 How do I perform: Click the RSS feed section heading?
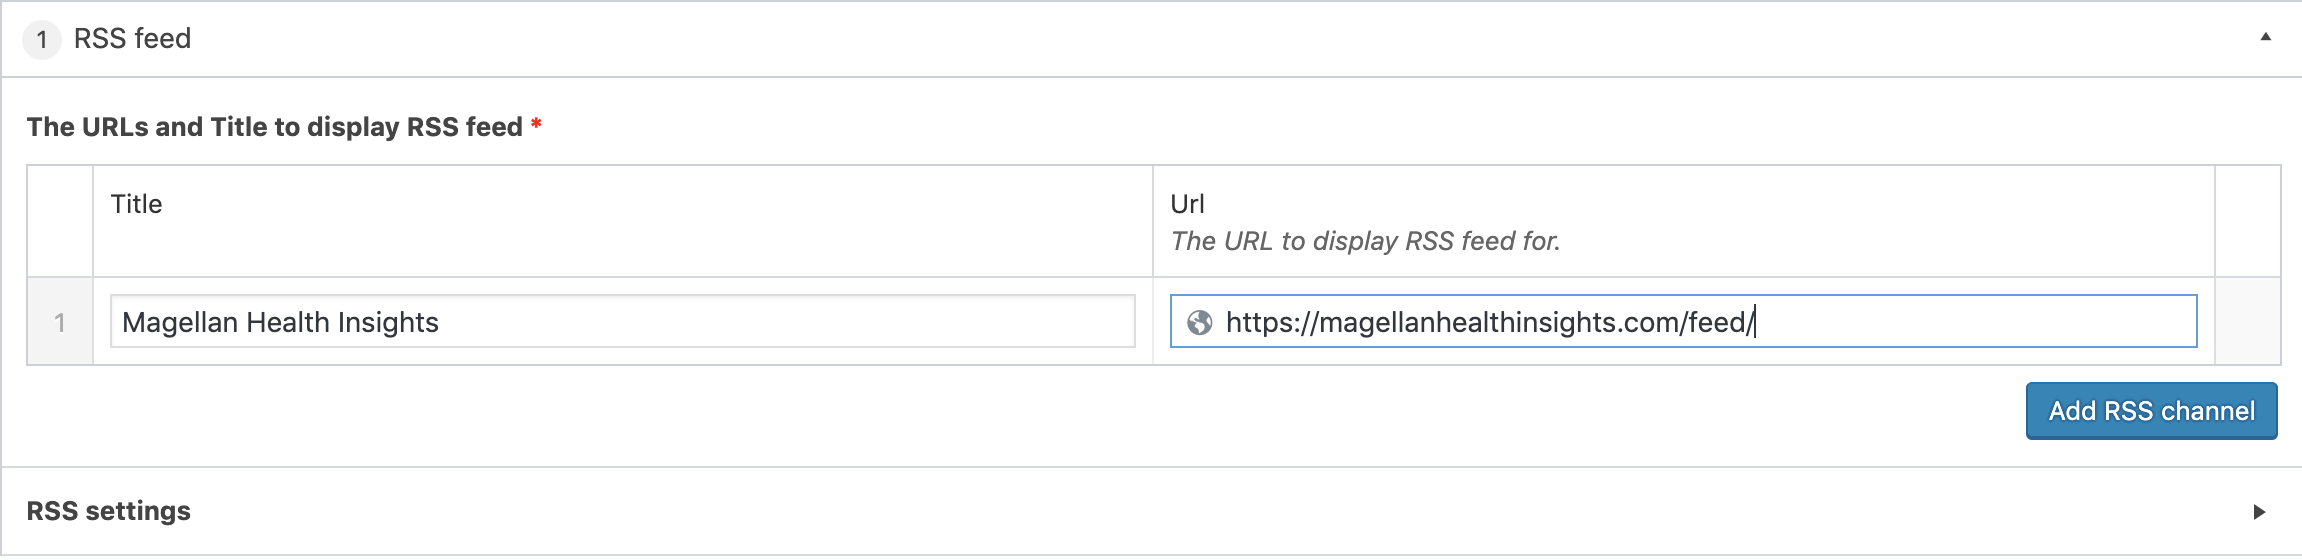click(x=132, y=39)
